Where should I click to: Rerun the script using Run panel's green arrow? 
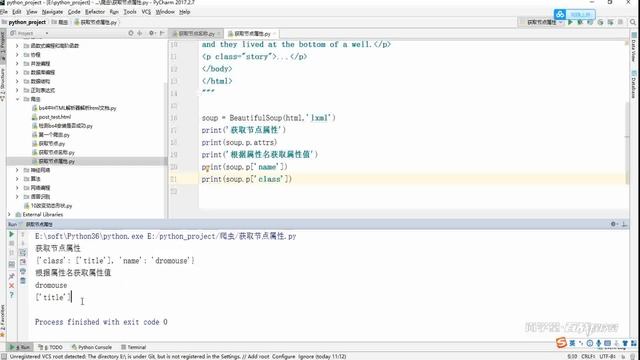tap(11, 234)
